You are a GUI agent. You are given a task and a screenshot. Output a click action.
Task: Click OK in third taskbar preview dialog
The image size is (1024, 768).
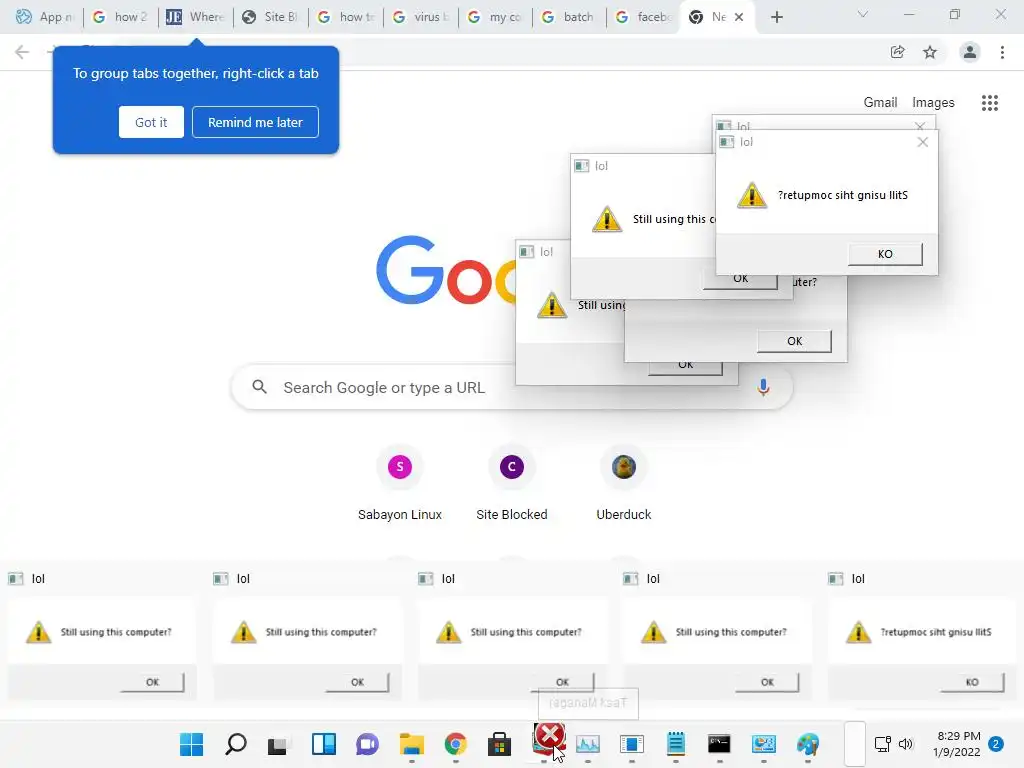562,682
